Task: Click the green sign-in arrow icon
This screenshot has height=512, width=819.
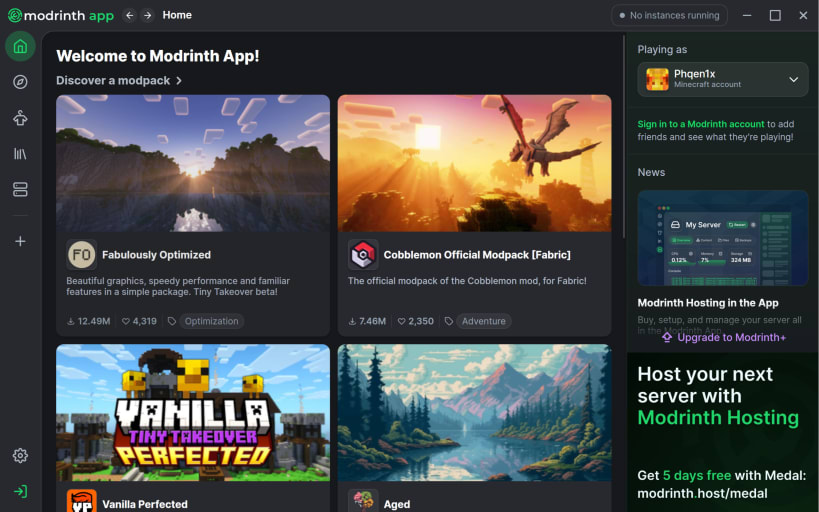Action: 20,491
